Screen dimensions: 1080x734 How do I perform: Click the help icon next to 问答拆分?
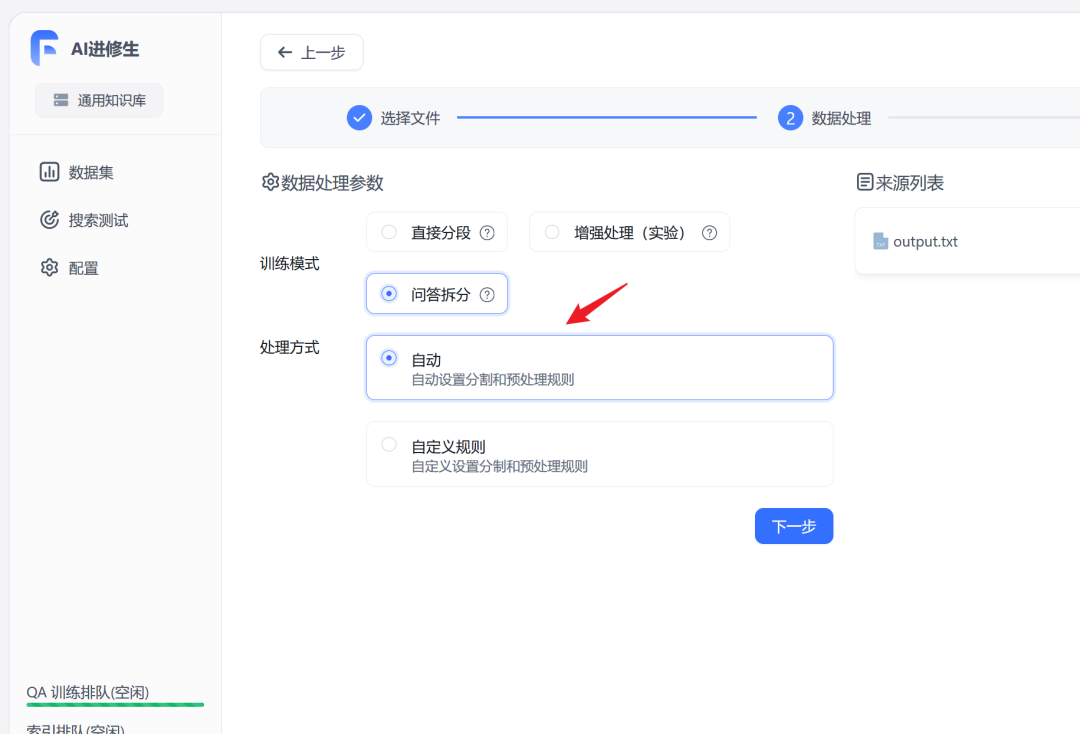[x=487, y=295]
